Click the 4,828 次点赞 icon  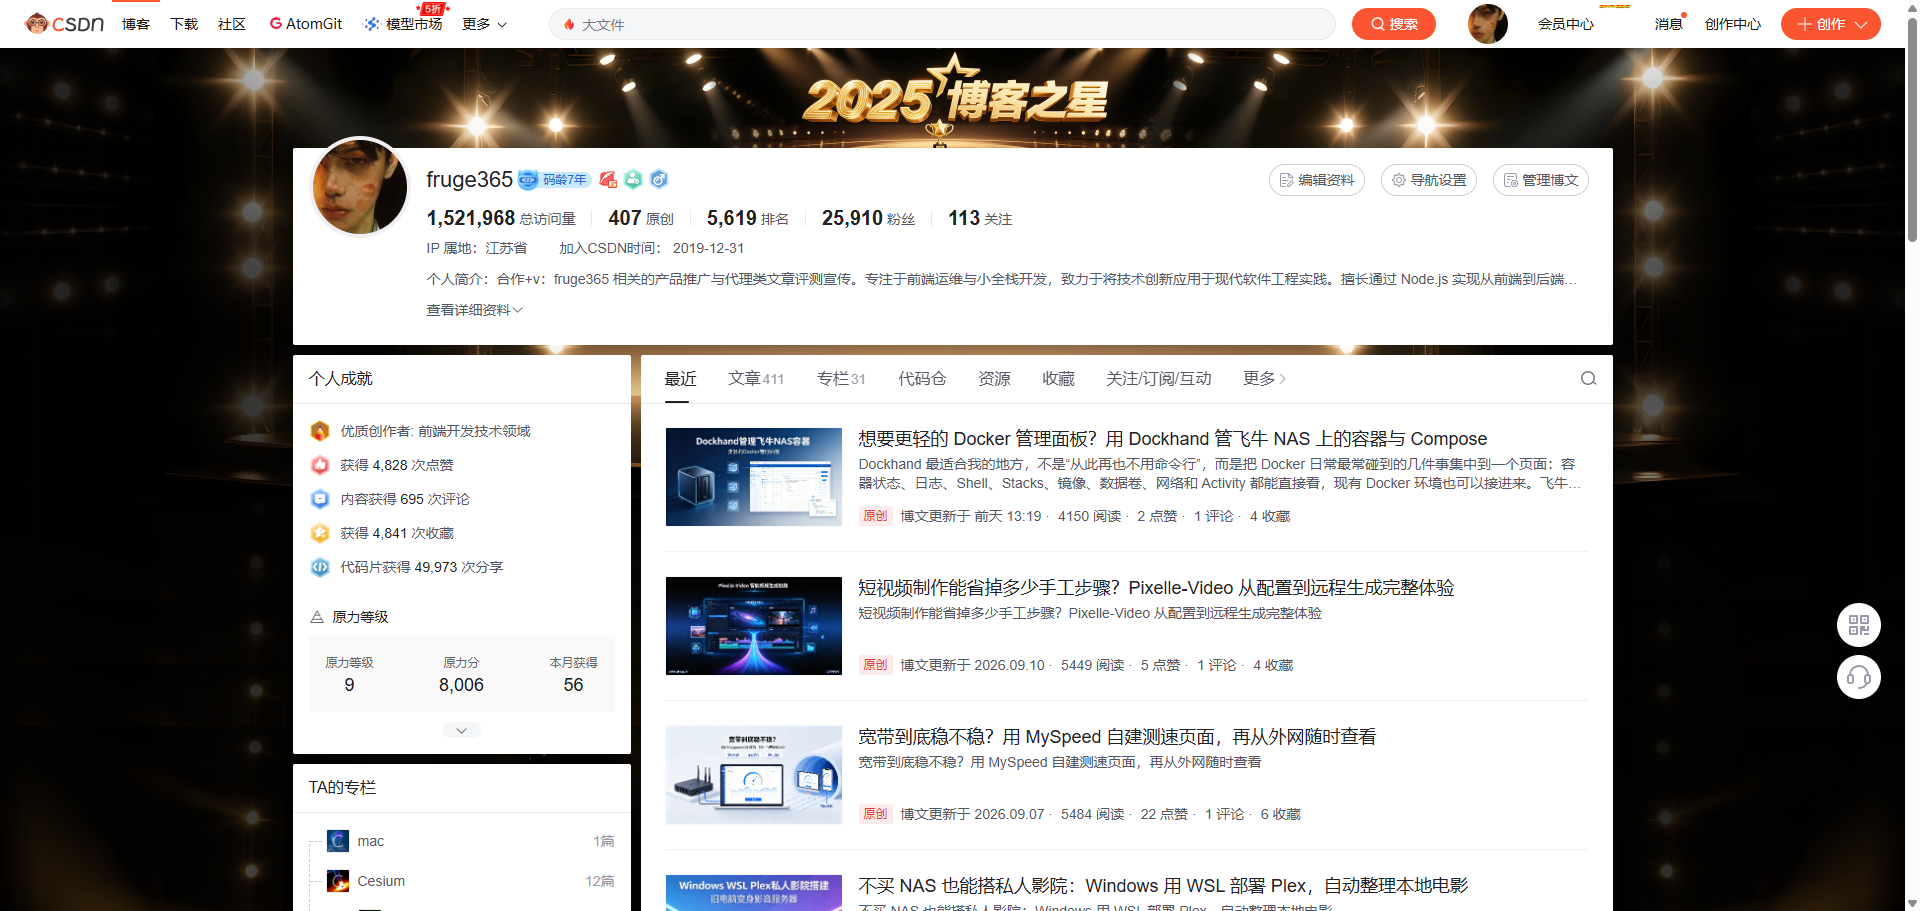(x=320, y=465)
